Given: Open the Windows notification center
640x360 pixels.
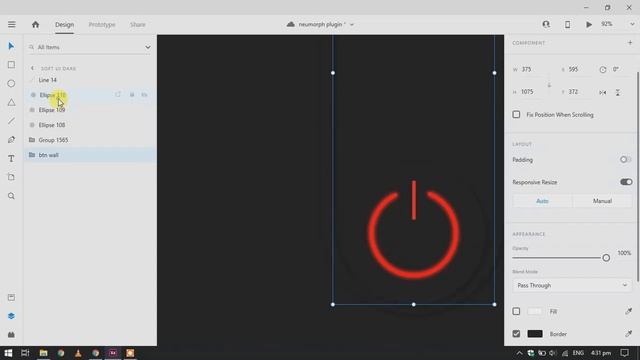Looking at the screenshot, I should click(624, 353).
